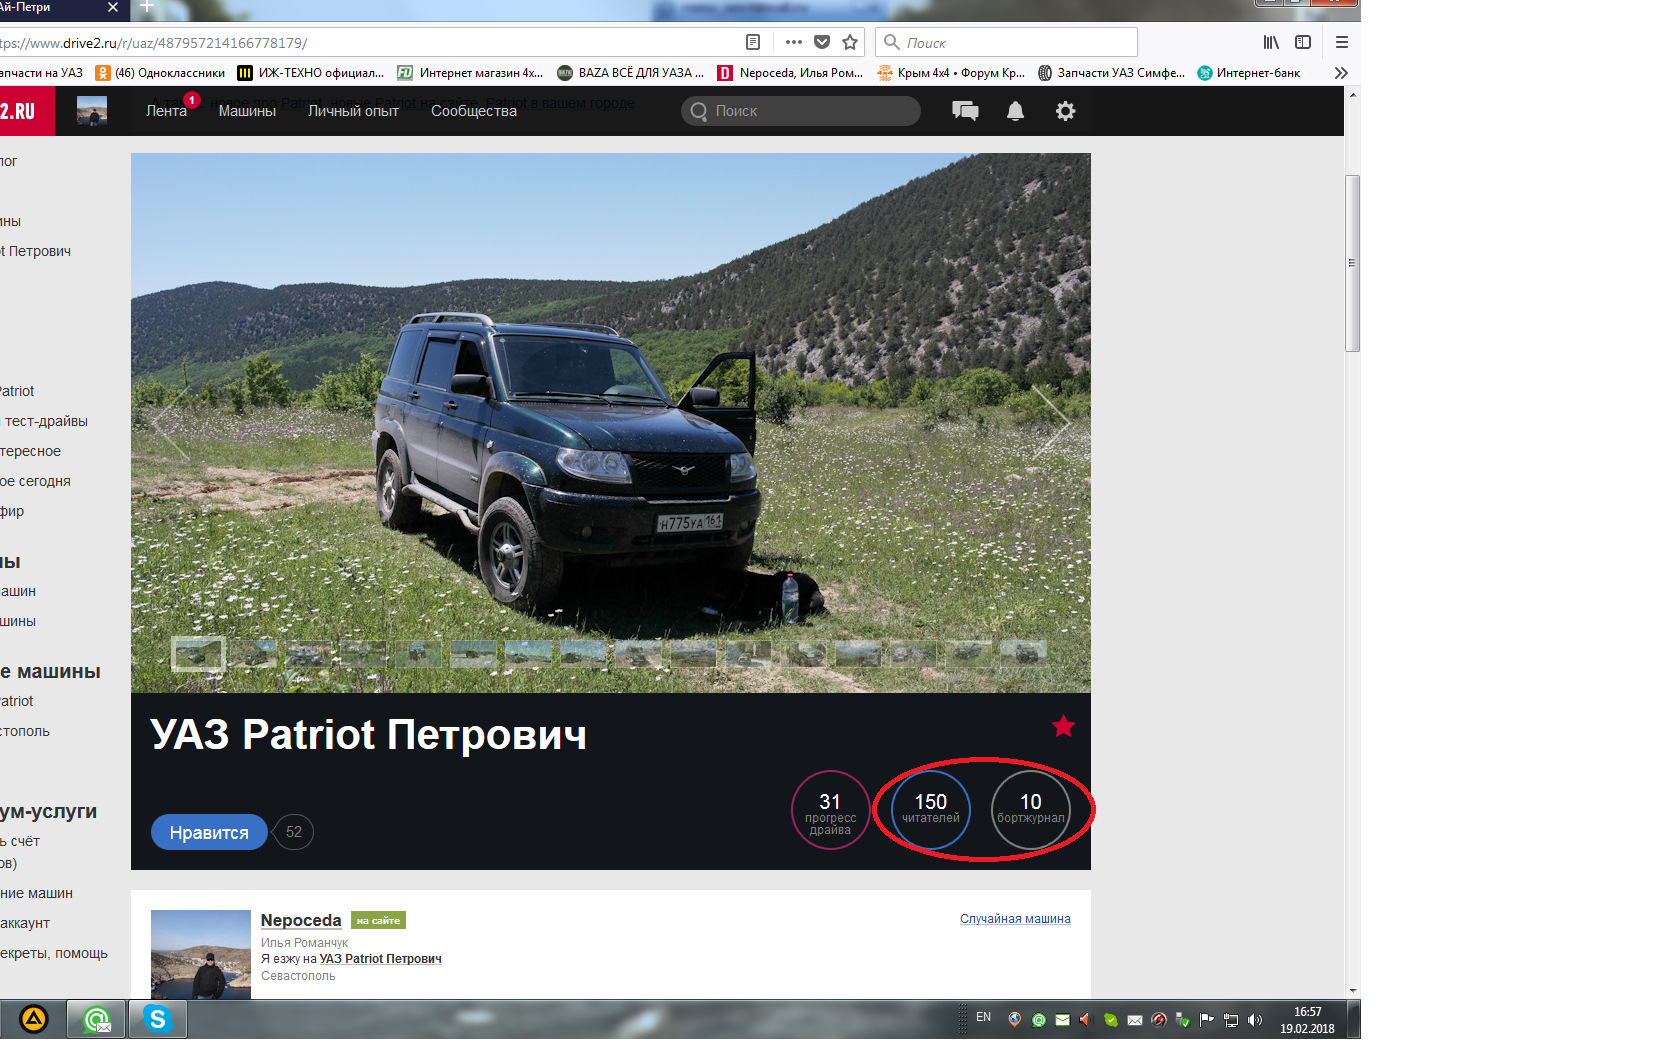
Task: Select the last gallery thumbnail
Action: coord(1023,654)
